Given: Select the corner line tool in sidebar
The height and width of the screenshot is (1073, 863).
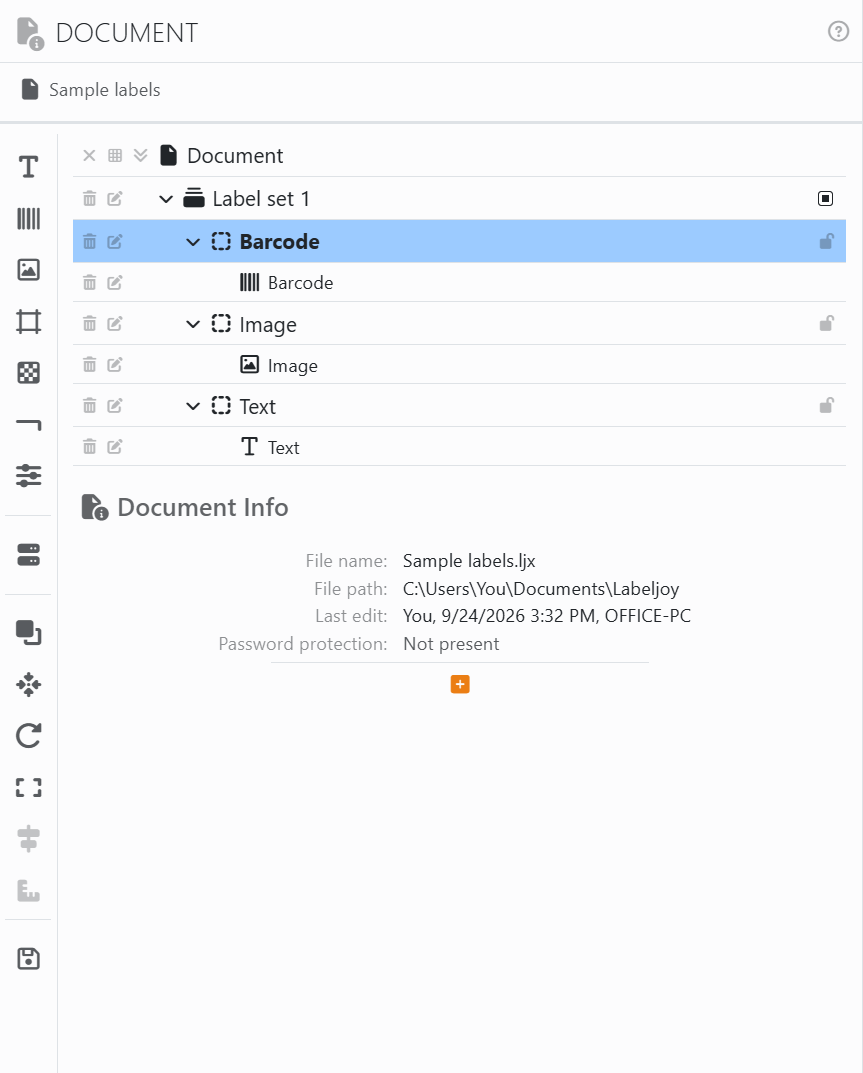Looking at the screenshot, I should click(x=28, y=425).
